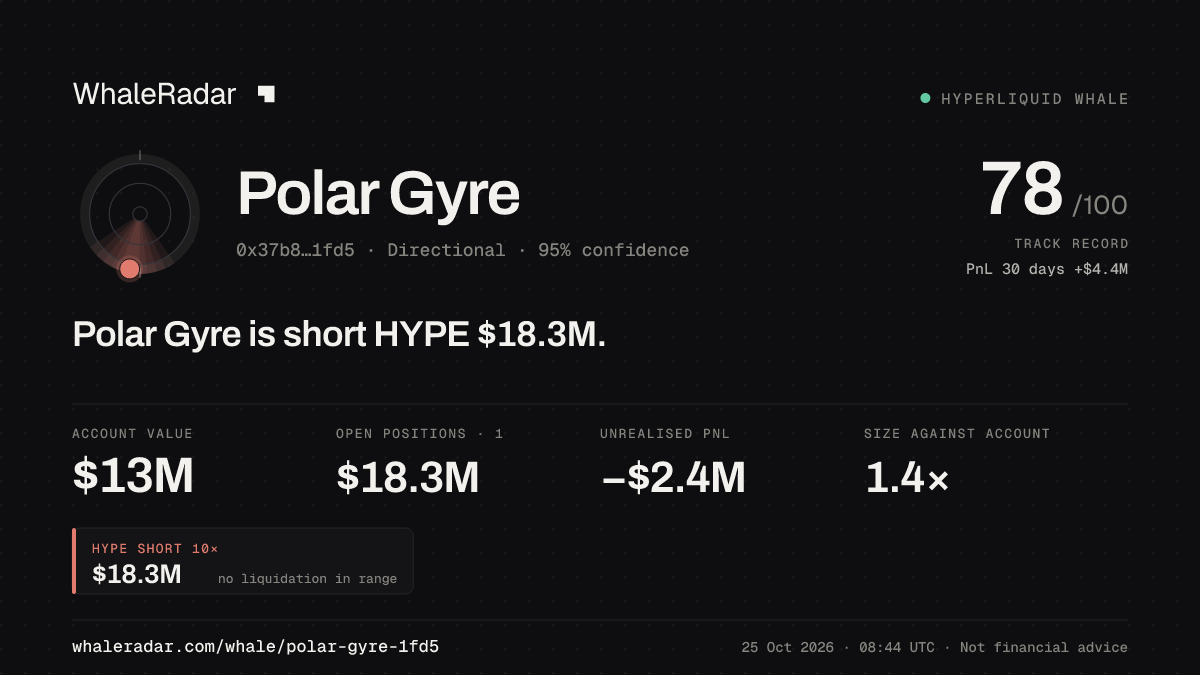Copy the wallet address 0x37b8…1fd5
This screenshot has width=1200, height=675.
tap(295, 250)
